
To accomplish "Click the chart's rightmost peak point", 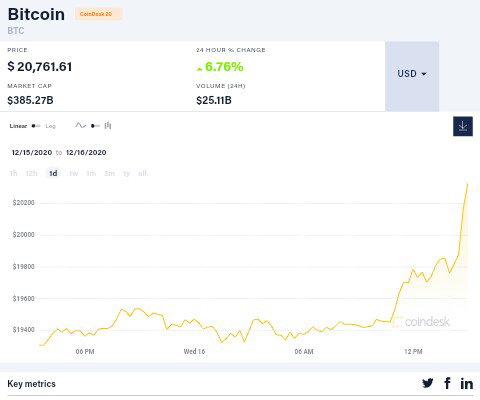I will point(468,184).
